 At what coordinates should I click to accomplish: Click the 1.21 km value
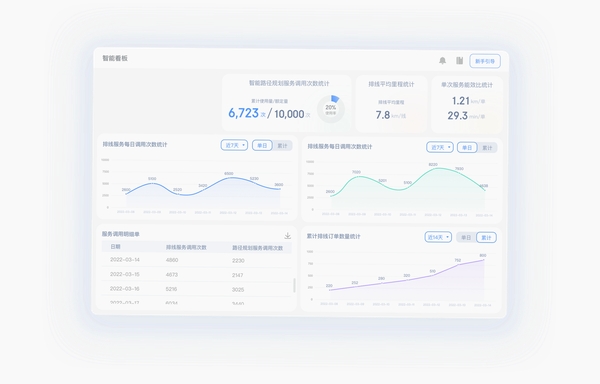461,101
